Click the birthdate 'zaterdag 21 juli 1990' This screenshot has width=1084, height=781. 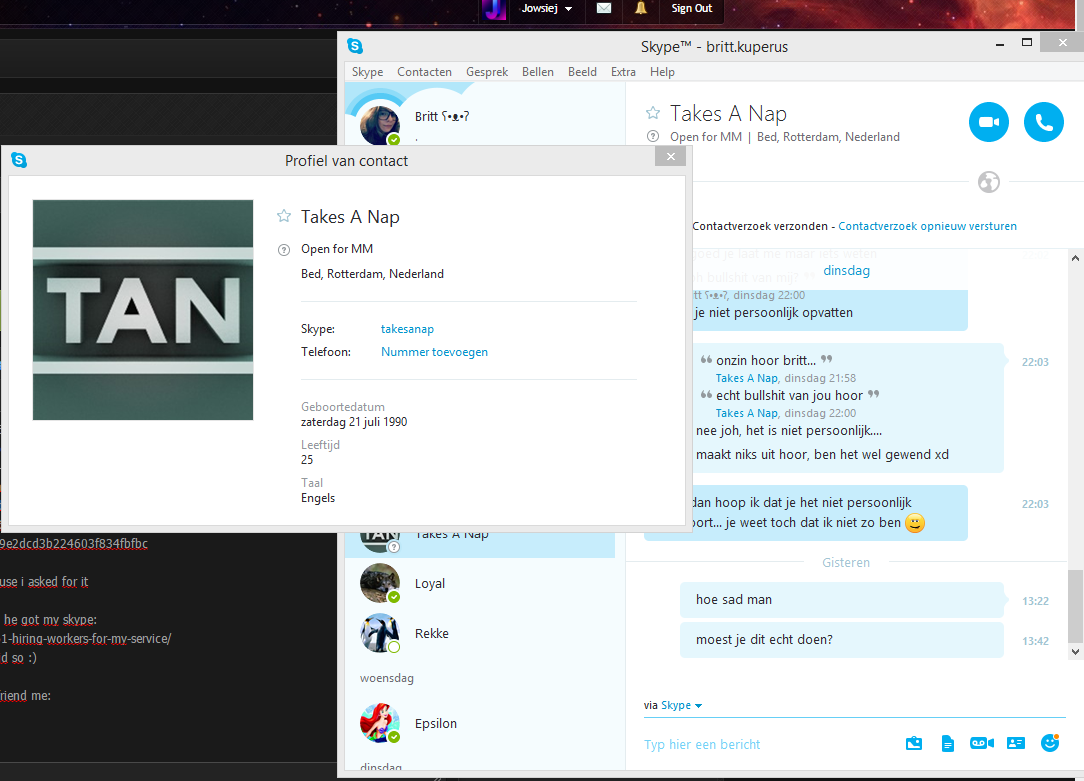click(354, 422)
